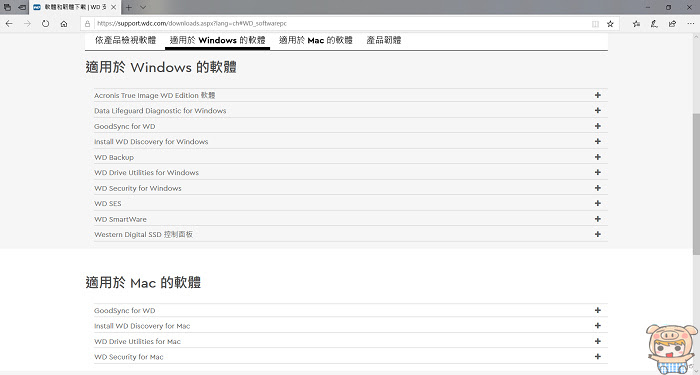Switch to 依產品檢視軟體 tab
The width and height of the screenshot is (700, 375).
pos(125,40)
